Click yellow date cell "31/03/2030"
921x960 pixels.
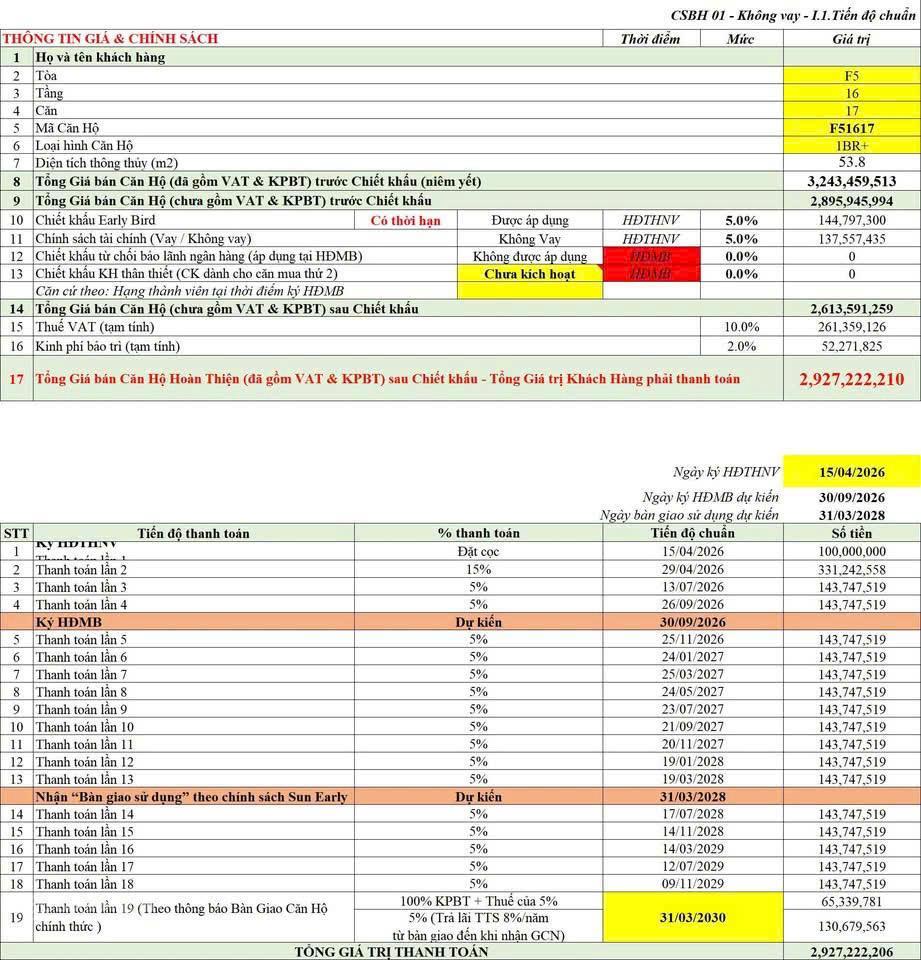point(693,918)
